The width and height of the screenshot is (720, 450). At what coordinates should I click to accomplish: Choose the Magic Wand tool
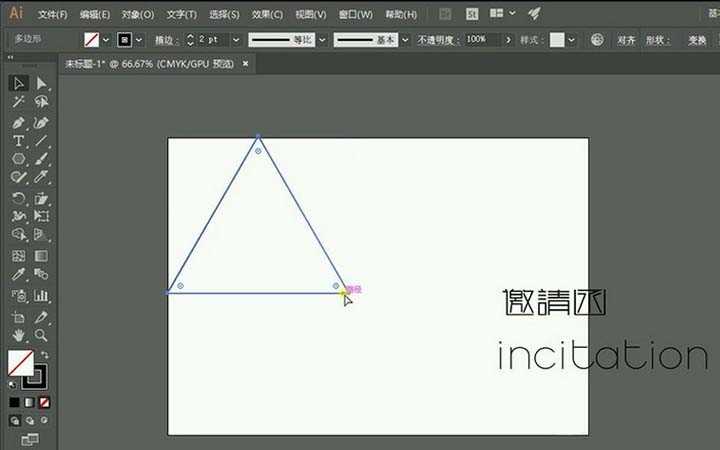[x=18, y=101]
